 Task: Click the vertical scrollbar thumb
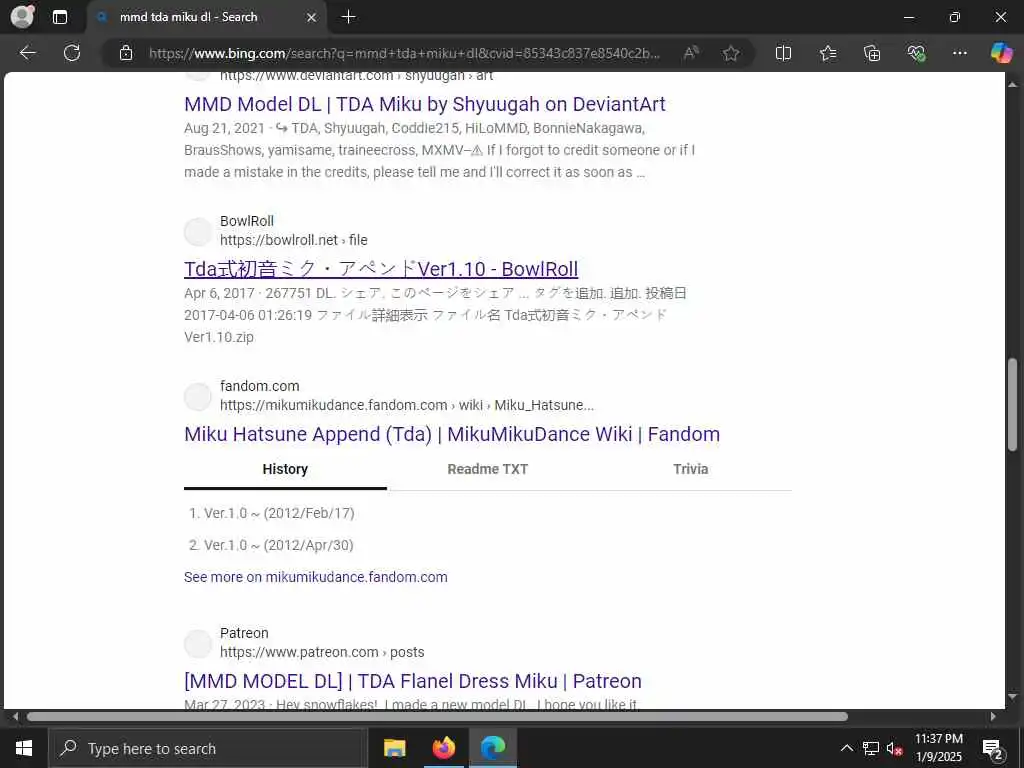(1012, 405)
